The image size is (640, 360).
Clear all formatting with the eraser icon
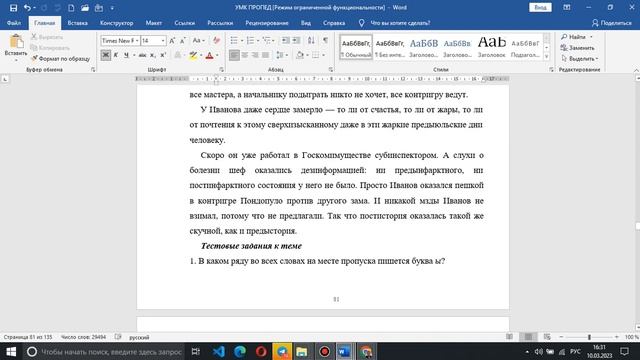click(x=216, y=40)
